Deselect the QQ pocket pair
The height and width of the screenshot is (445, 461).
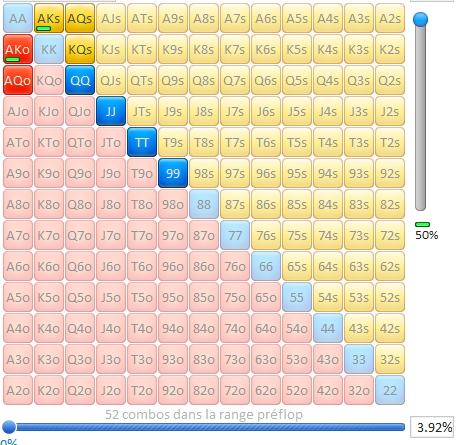click(x=80, y=80)
